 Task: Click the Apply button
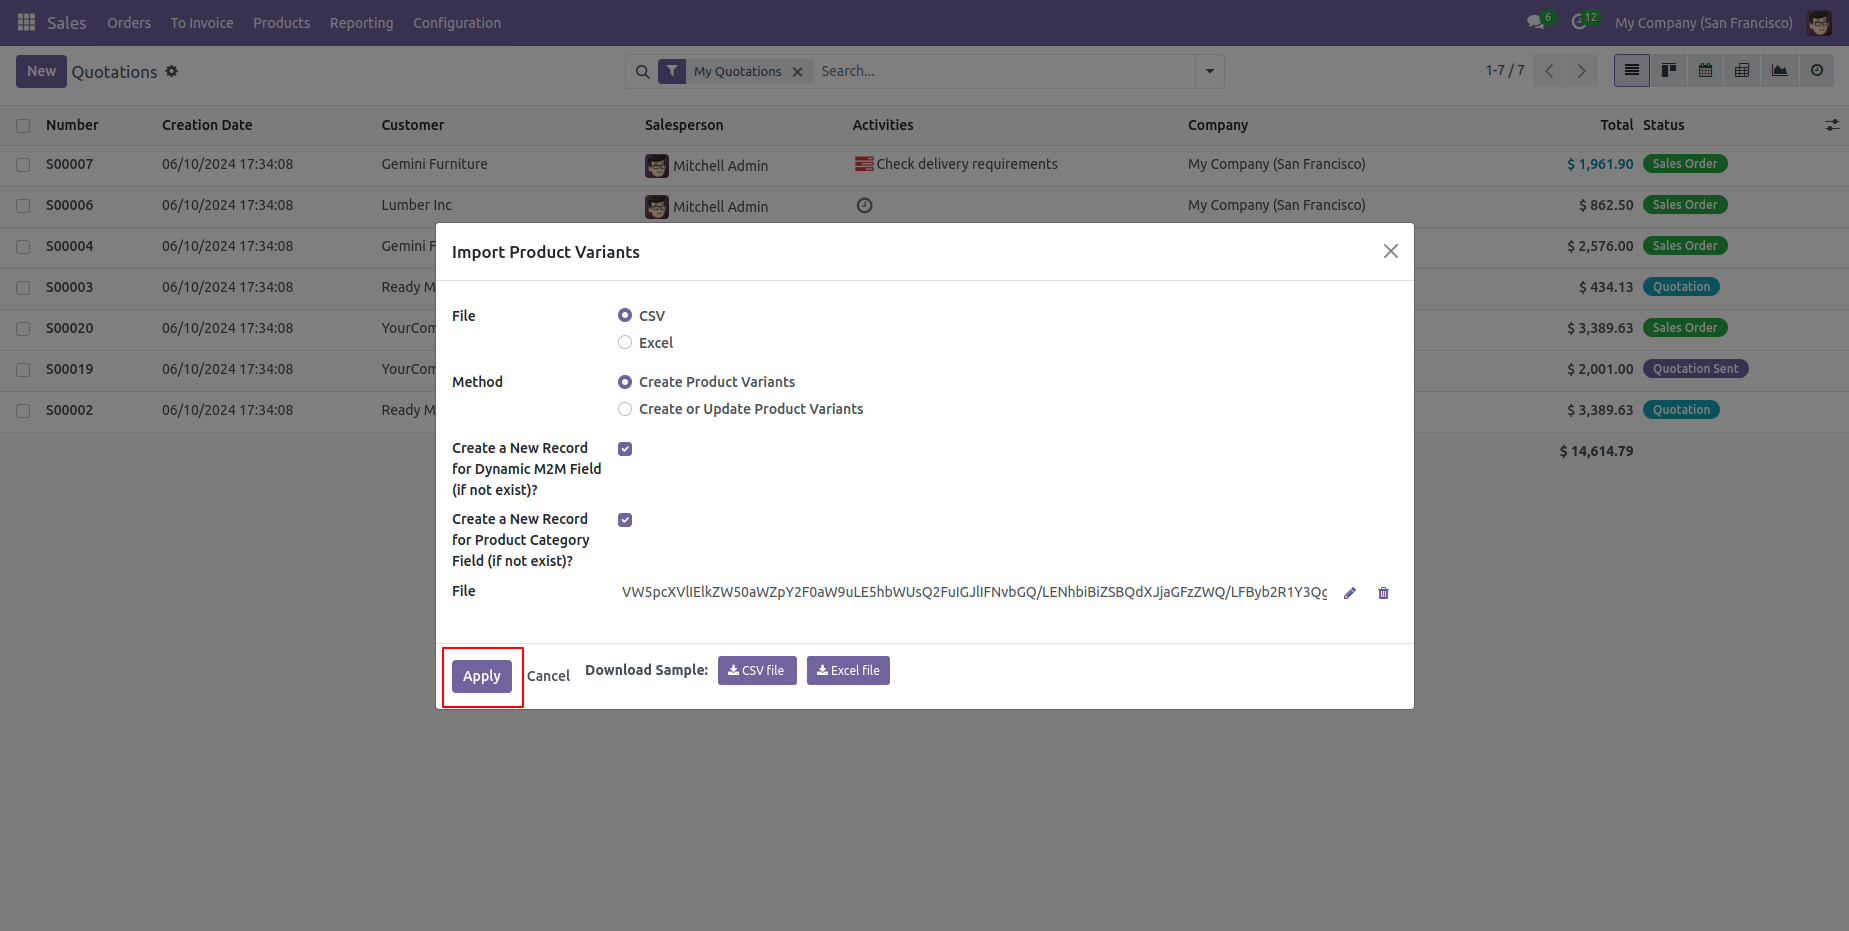(x=481, y=676)
